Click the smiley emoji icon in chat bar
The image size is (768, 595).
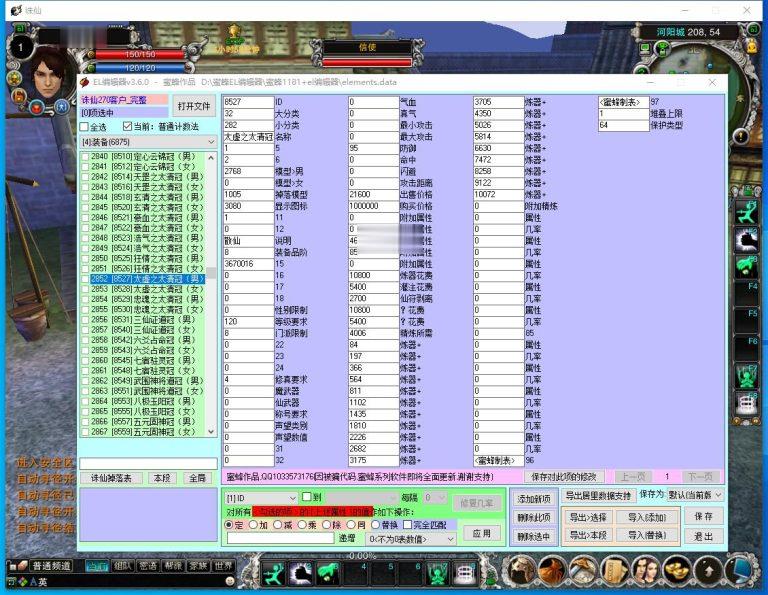[230, 581]
